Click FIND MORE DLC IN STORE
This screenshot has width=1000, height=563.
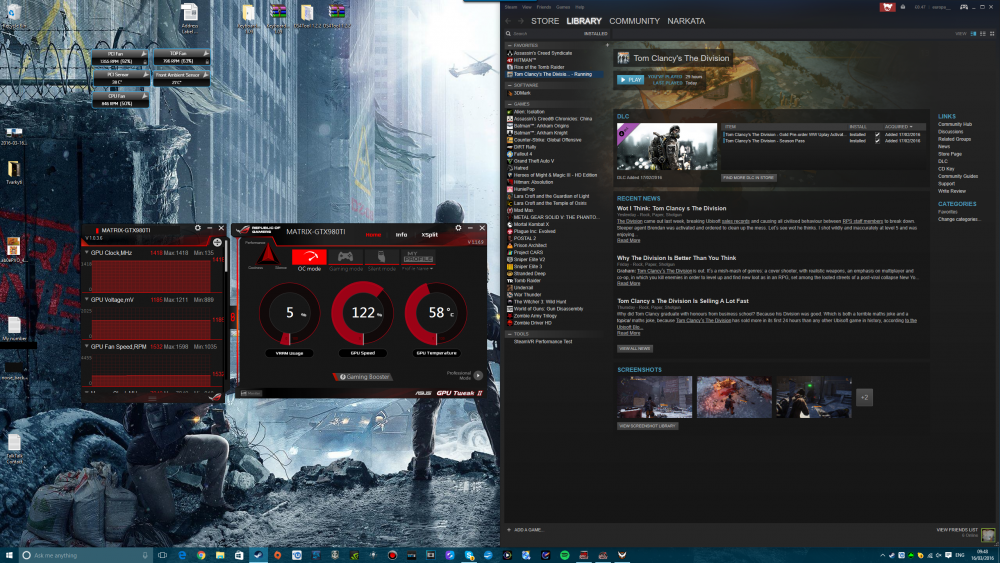pos(749,178)
